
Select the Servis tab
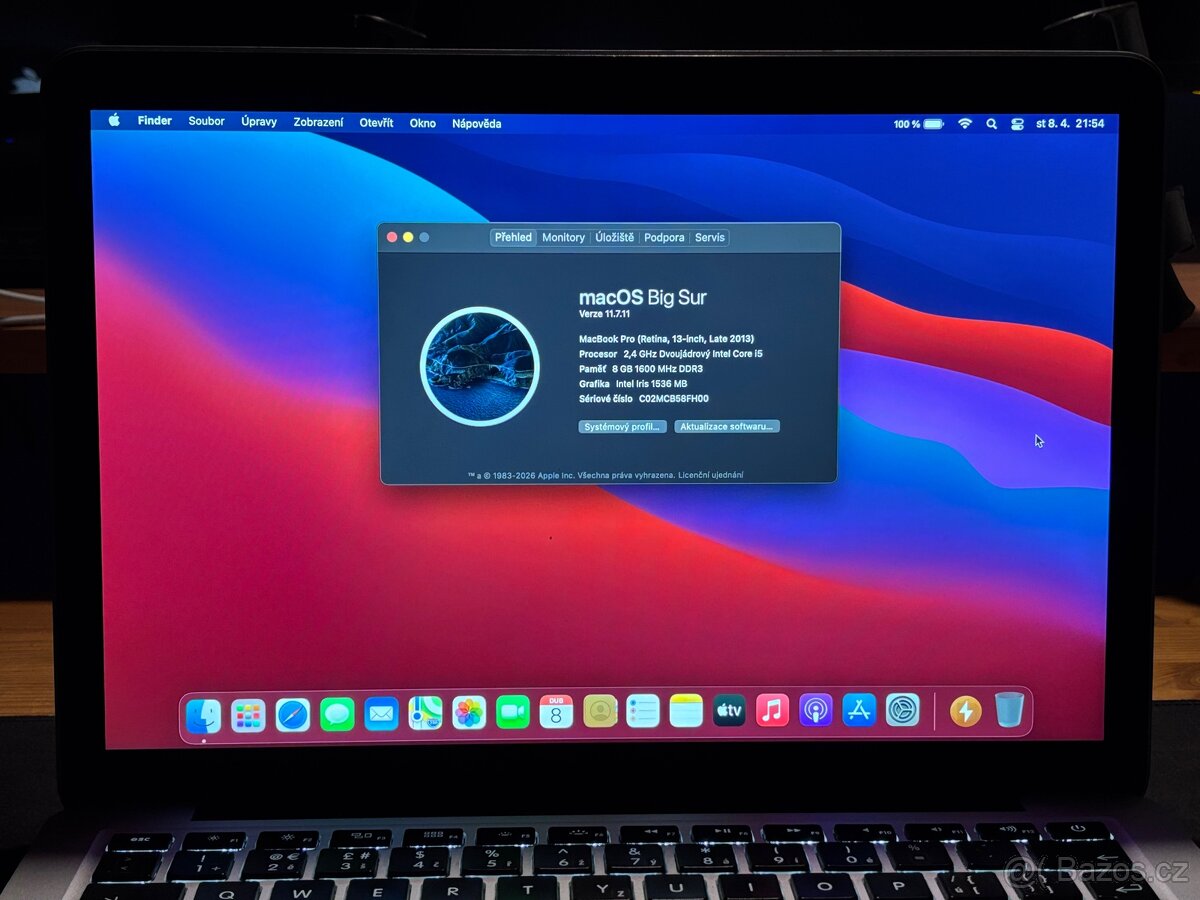[x=709, y=237]
